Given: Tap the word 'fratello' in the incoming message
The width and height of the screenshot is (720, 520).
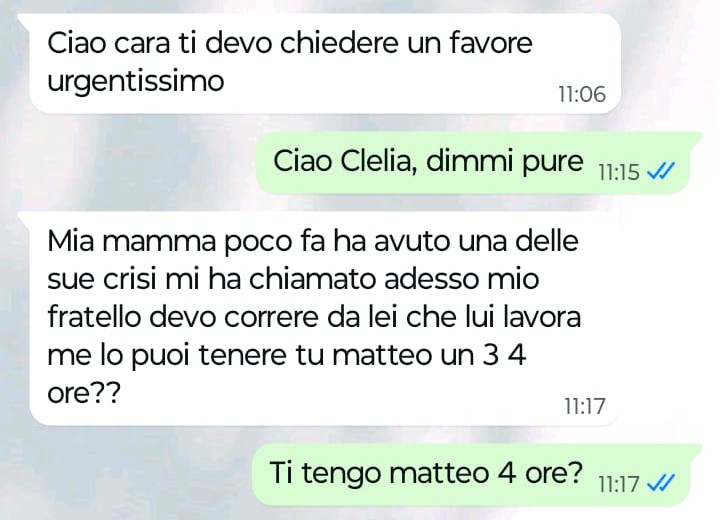Looking at the screenshot, I should coord(95,317).
